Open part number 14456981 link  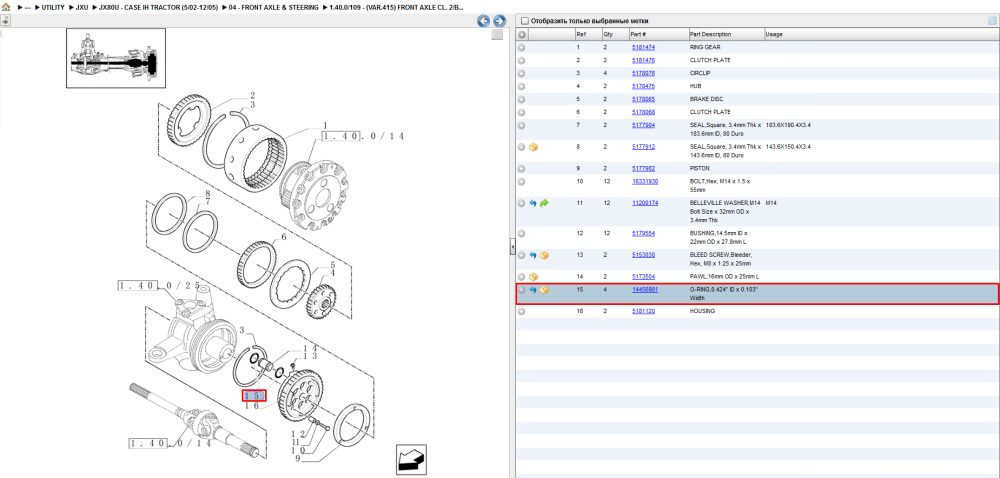(645, 290)
